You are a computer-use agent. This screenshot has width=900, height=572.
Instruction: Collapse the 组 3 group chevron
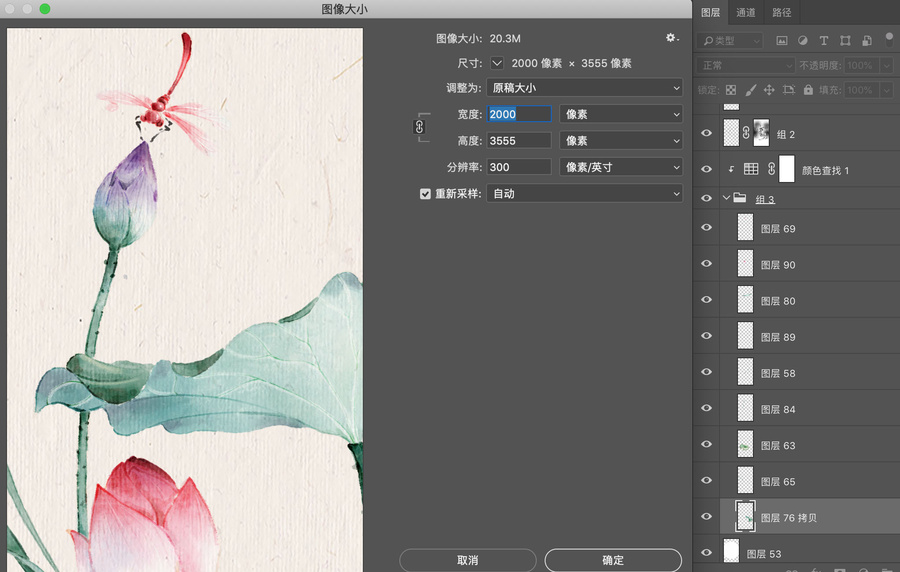726,198
